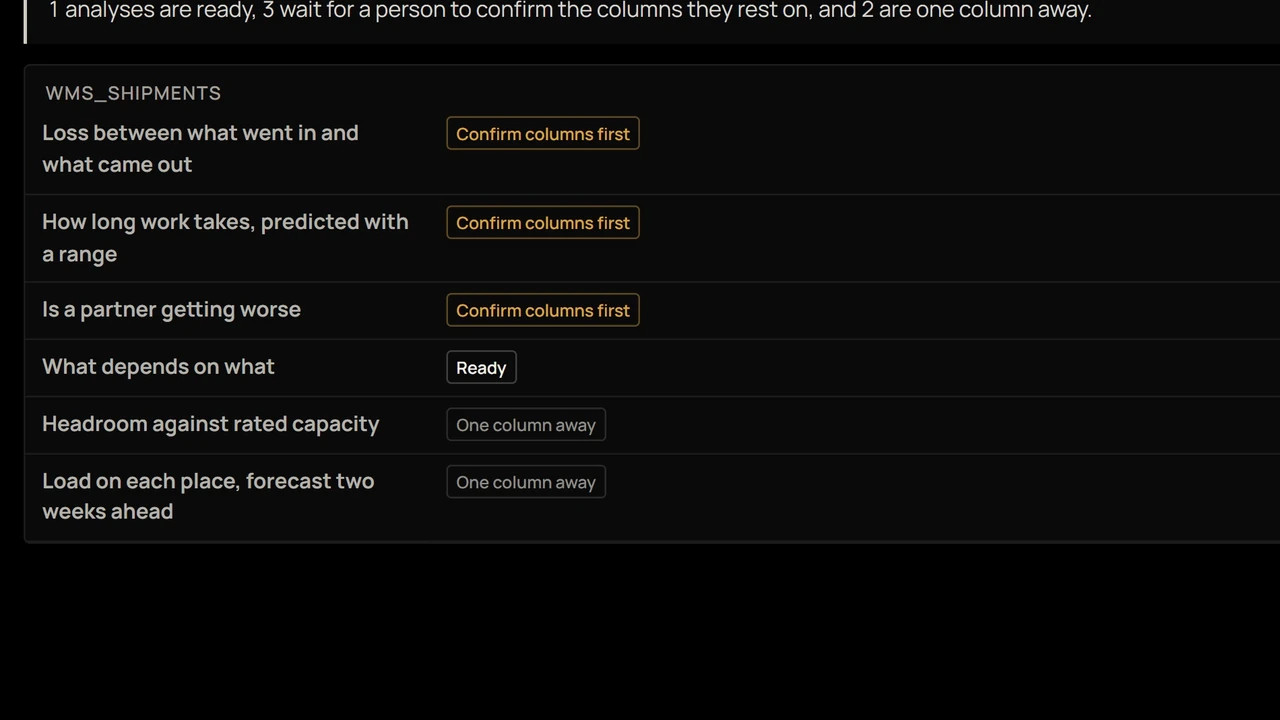The image size is (1280, 720).
Task: Click One column away beside Headroom against rated capacity
Action: (x=526, y=424)
